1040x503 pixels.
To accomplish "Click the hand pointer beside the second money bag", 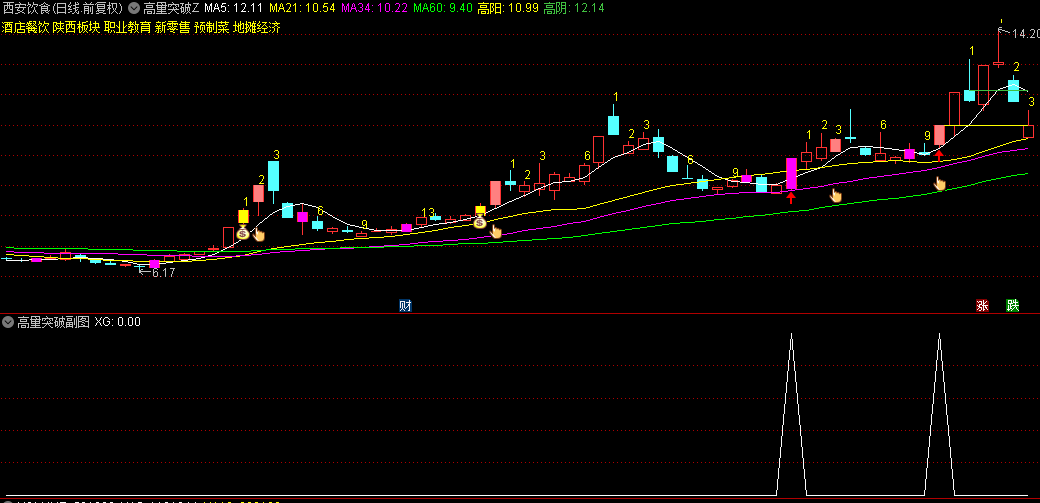I will (x=496, y=232).
